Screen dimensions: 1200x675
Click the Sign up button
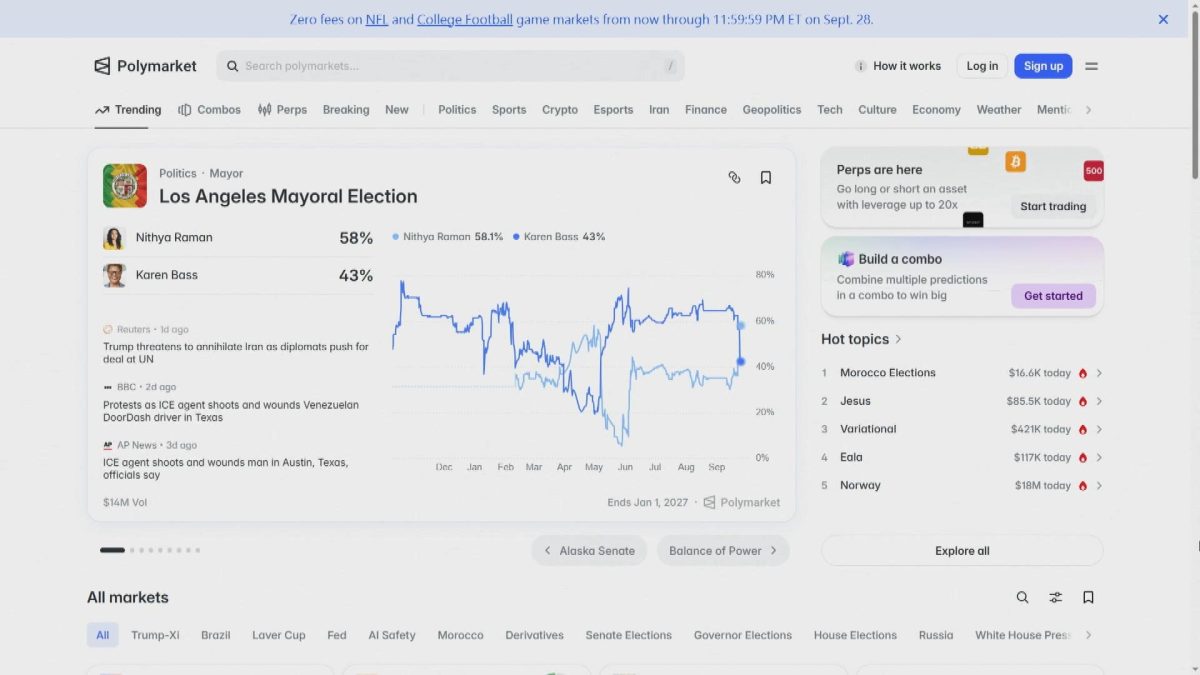[x=1043, y=66]
